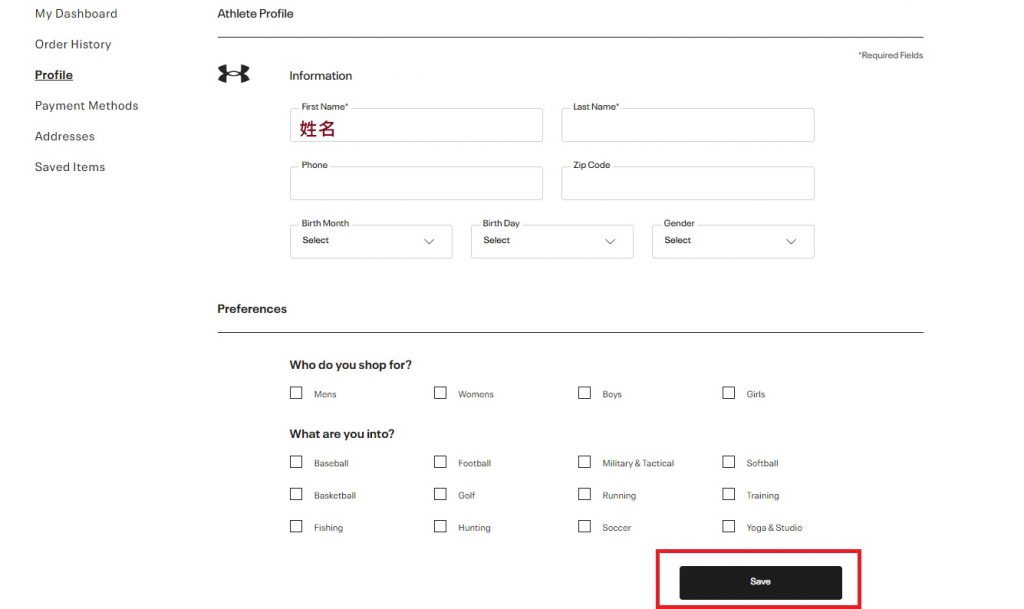Click into the Phone field
This screenshot has width=1024, height=609.
416,184
